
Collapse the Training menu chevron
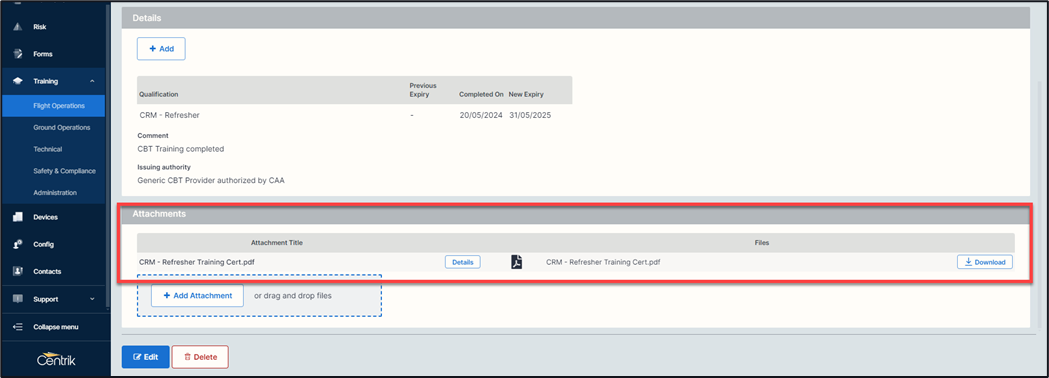[92, 81]
